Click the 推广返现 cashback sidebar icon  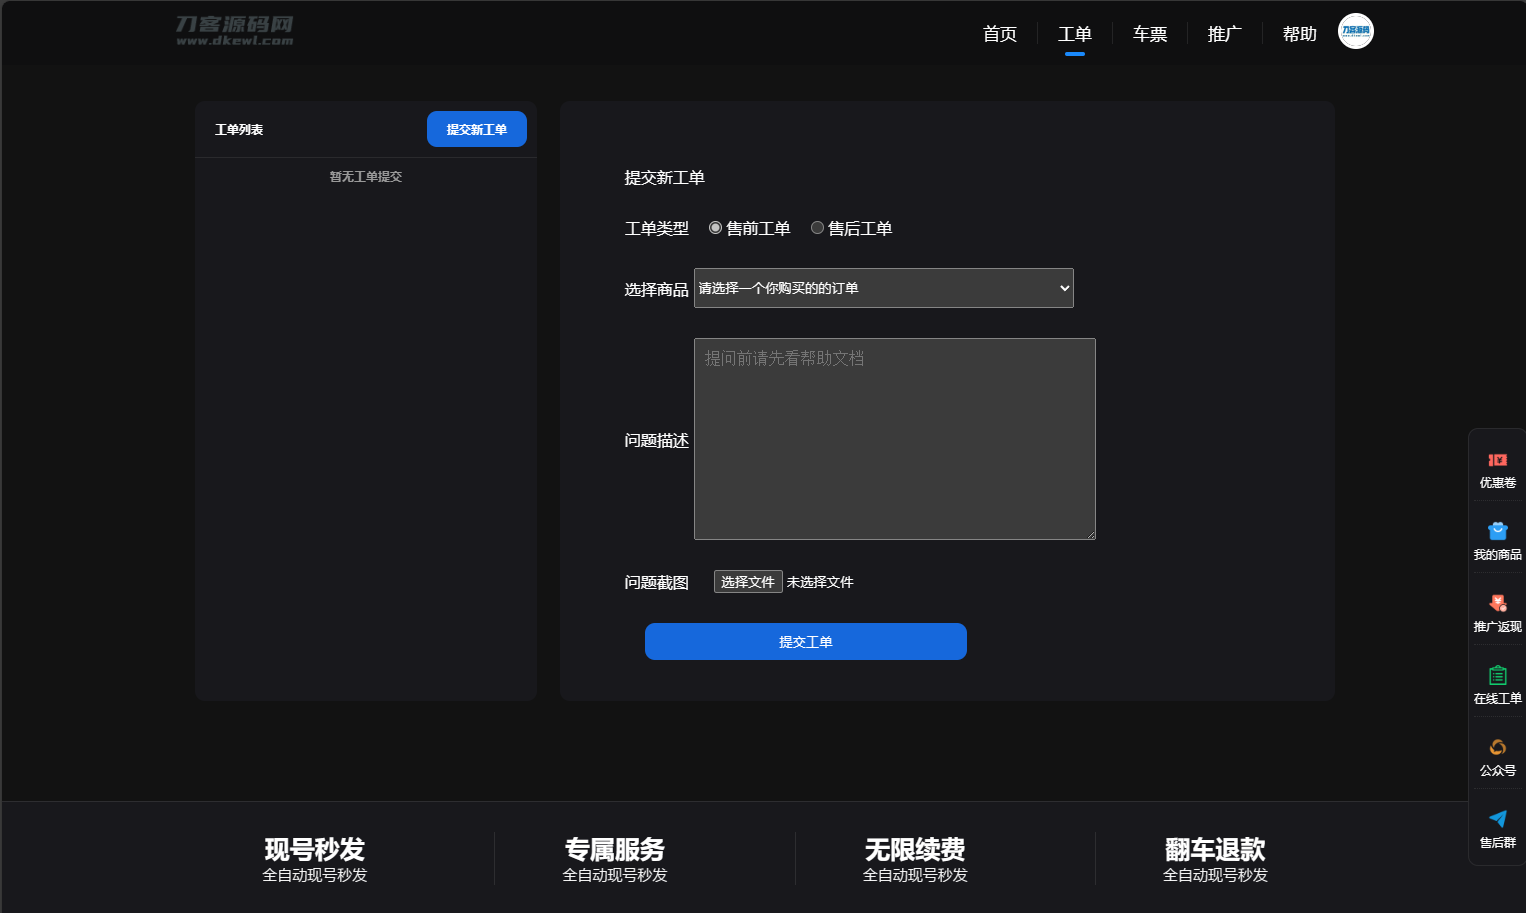point(1497,612)
